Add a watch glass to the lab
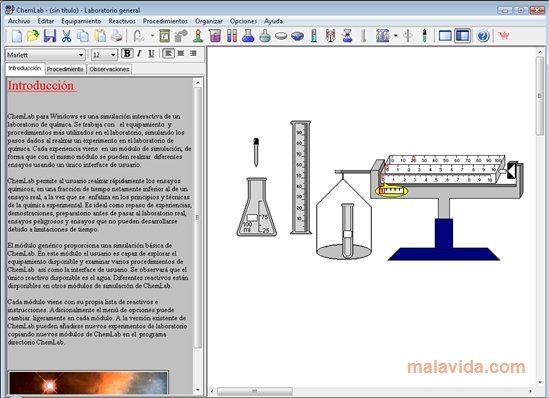 (x=281, y=36)
